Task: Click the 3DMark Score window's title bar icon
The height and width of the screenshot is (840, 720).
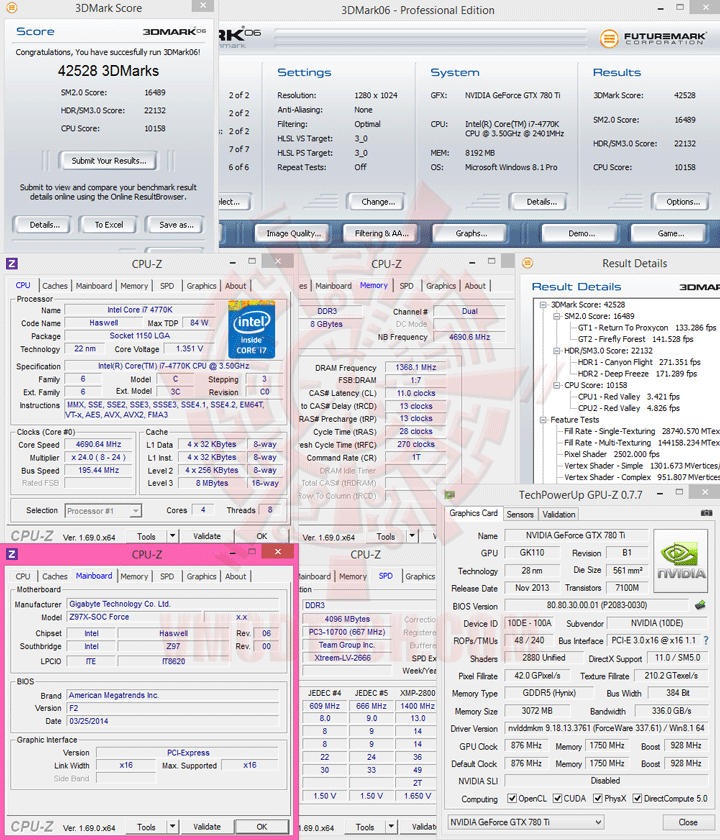Action: point(12,8)
